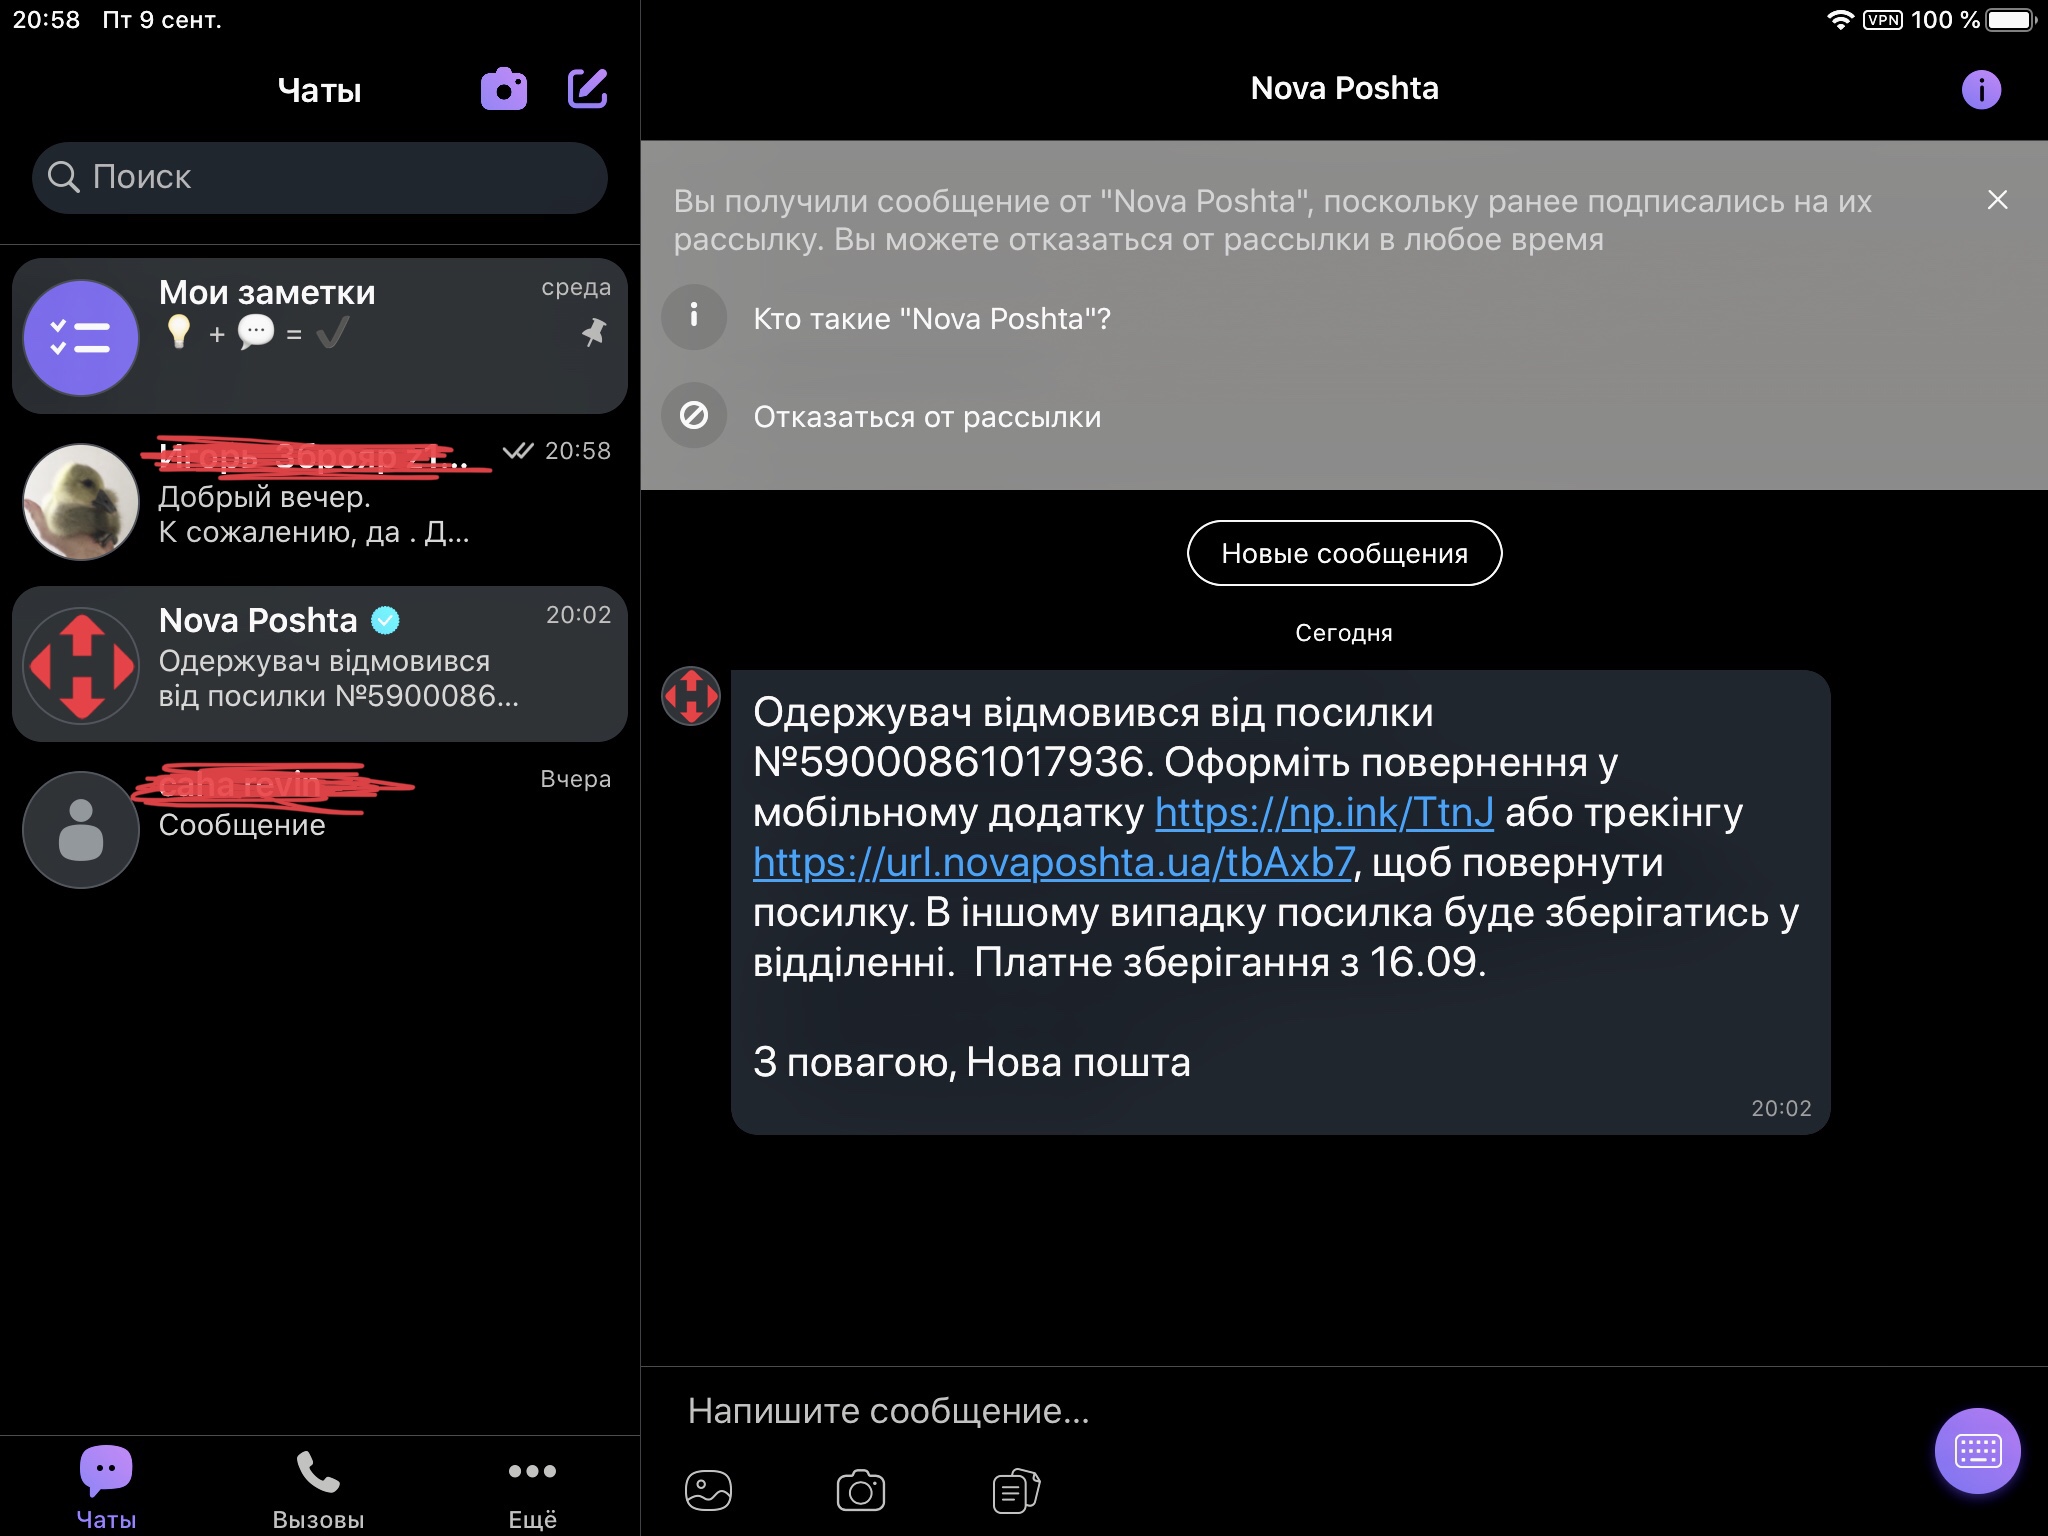The image size is (2048, 1536).
Task: Tap the purple keyboard button
Action: pos(1977,1450)
